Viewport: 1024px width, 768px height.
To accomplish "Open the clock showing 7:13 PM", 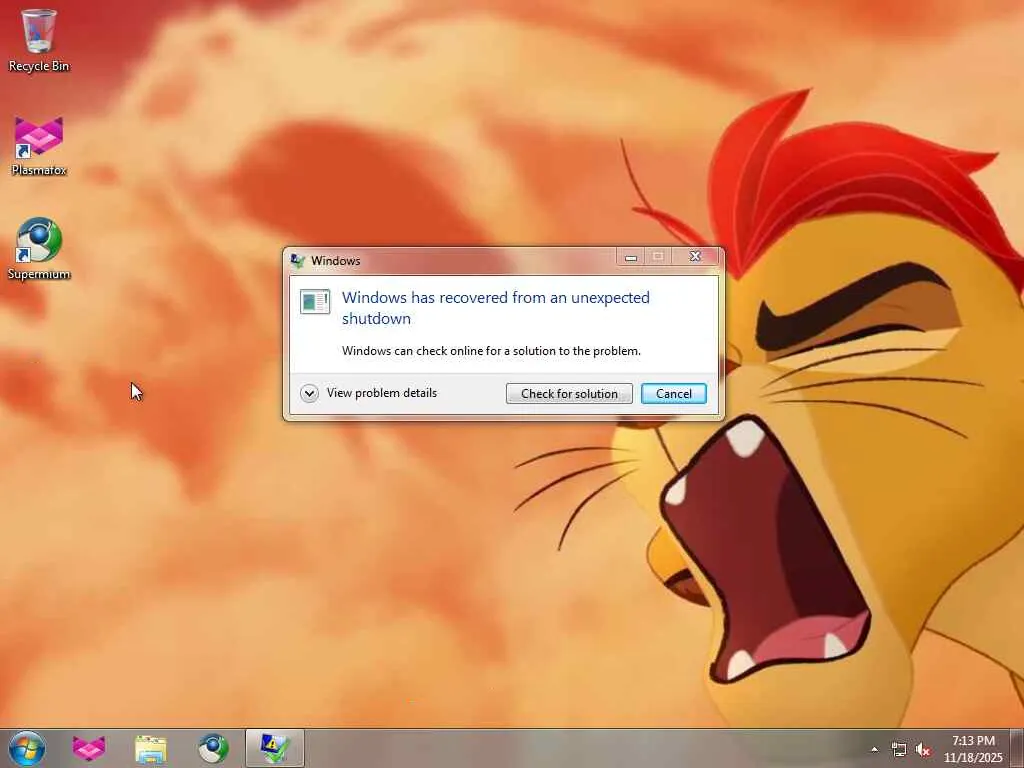I will [x=973, y=748].
